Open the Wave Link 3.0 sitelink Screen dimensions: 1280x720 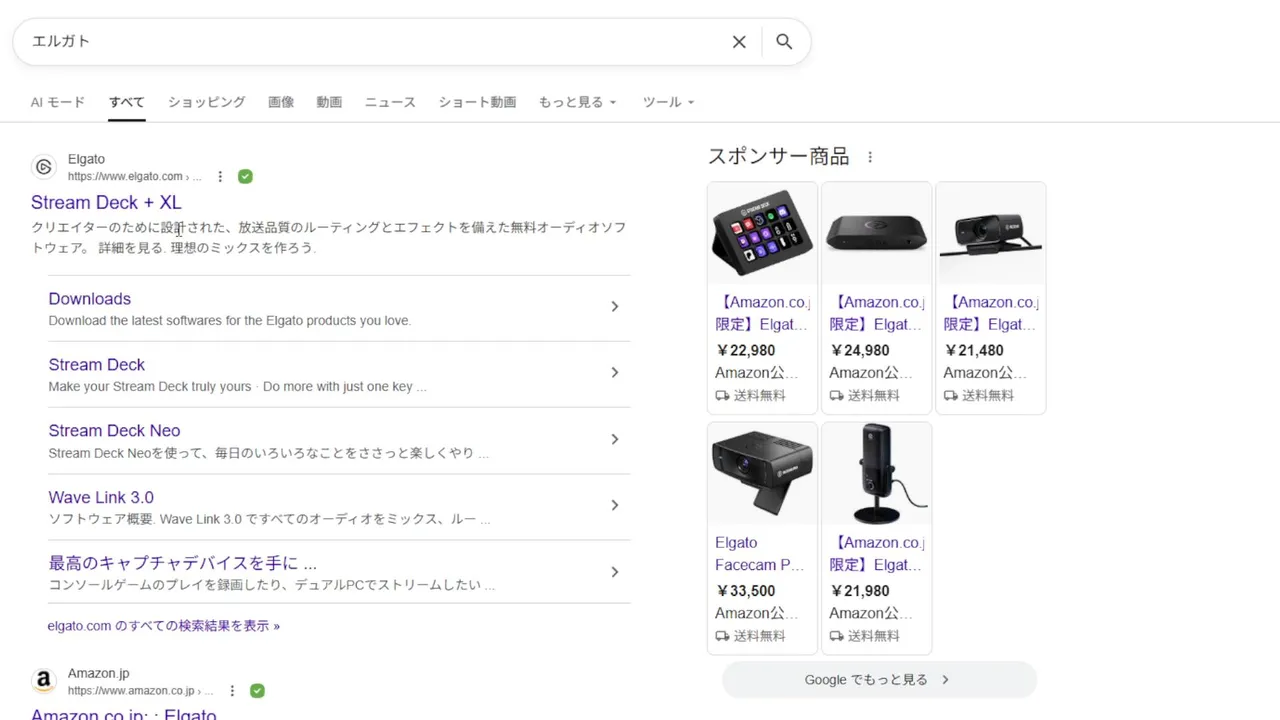coord(101,497)
